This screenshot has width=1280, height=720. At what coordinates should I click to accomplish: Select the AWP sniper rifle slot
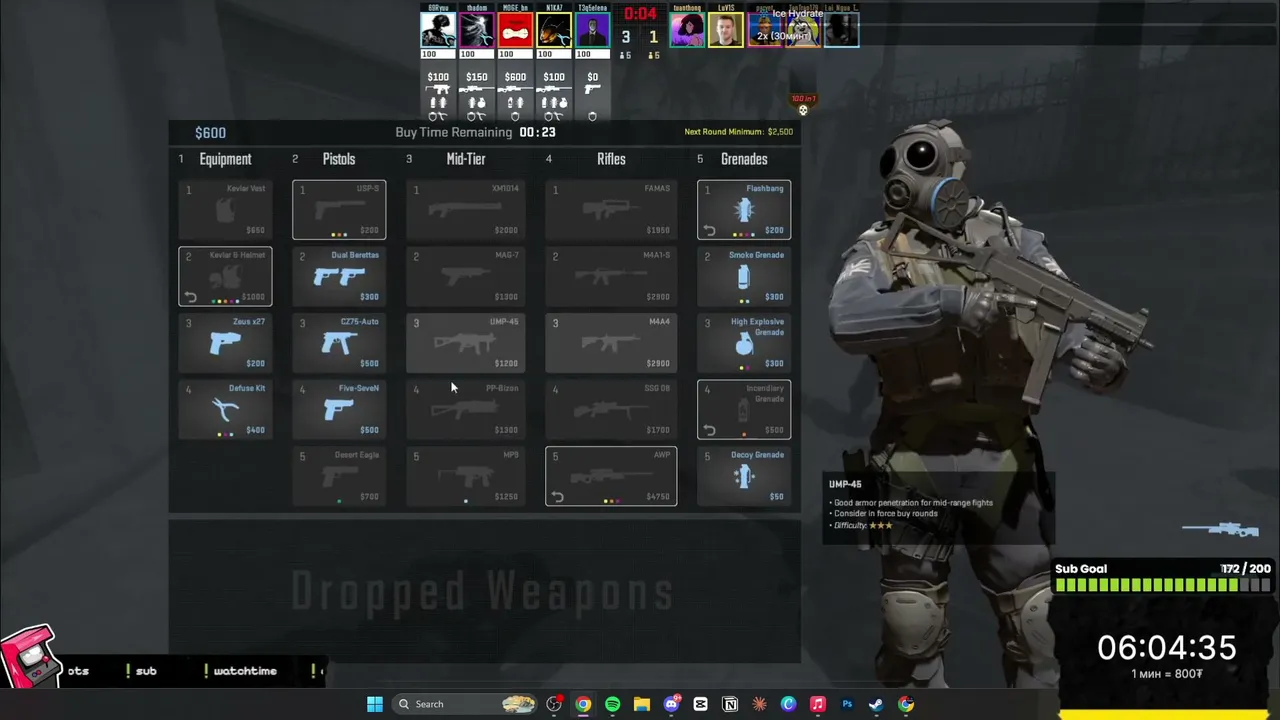[611, 476]
